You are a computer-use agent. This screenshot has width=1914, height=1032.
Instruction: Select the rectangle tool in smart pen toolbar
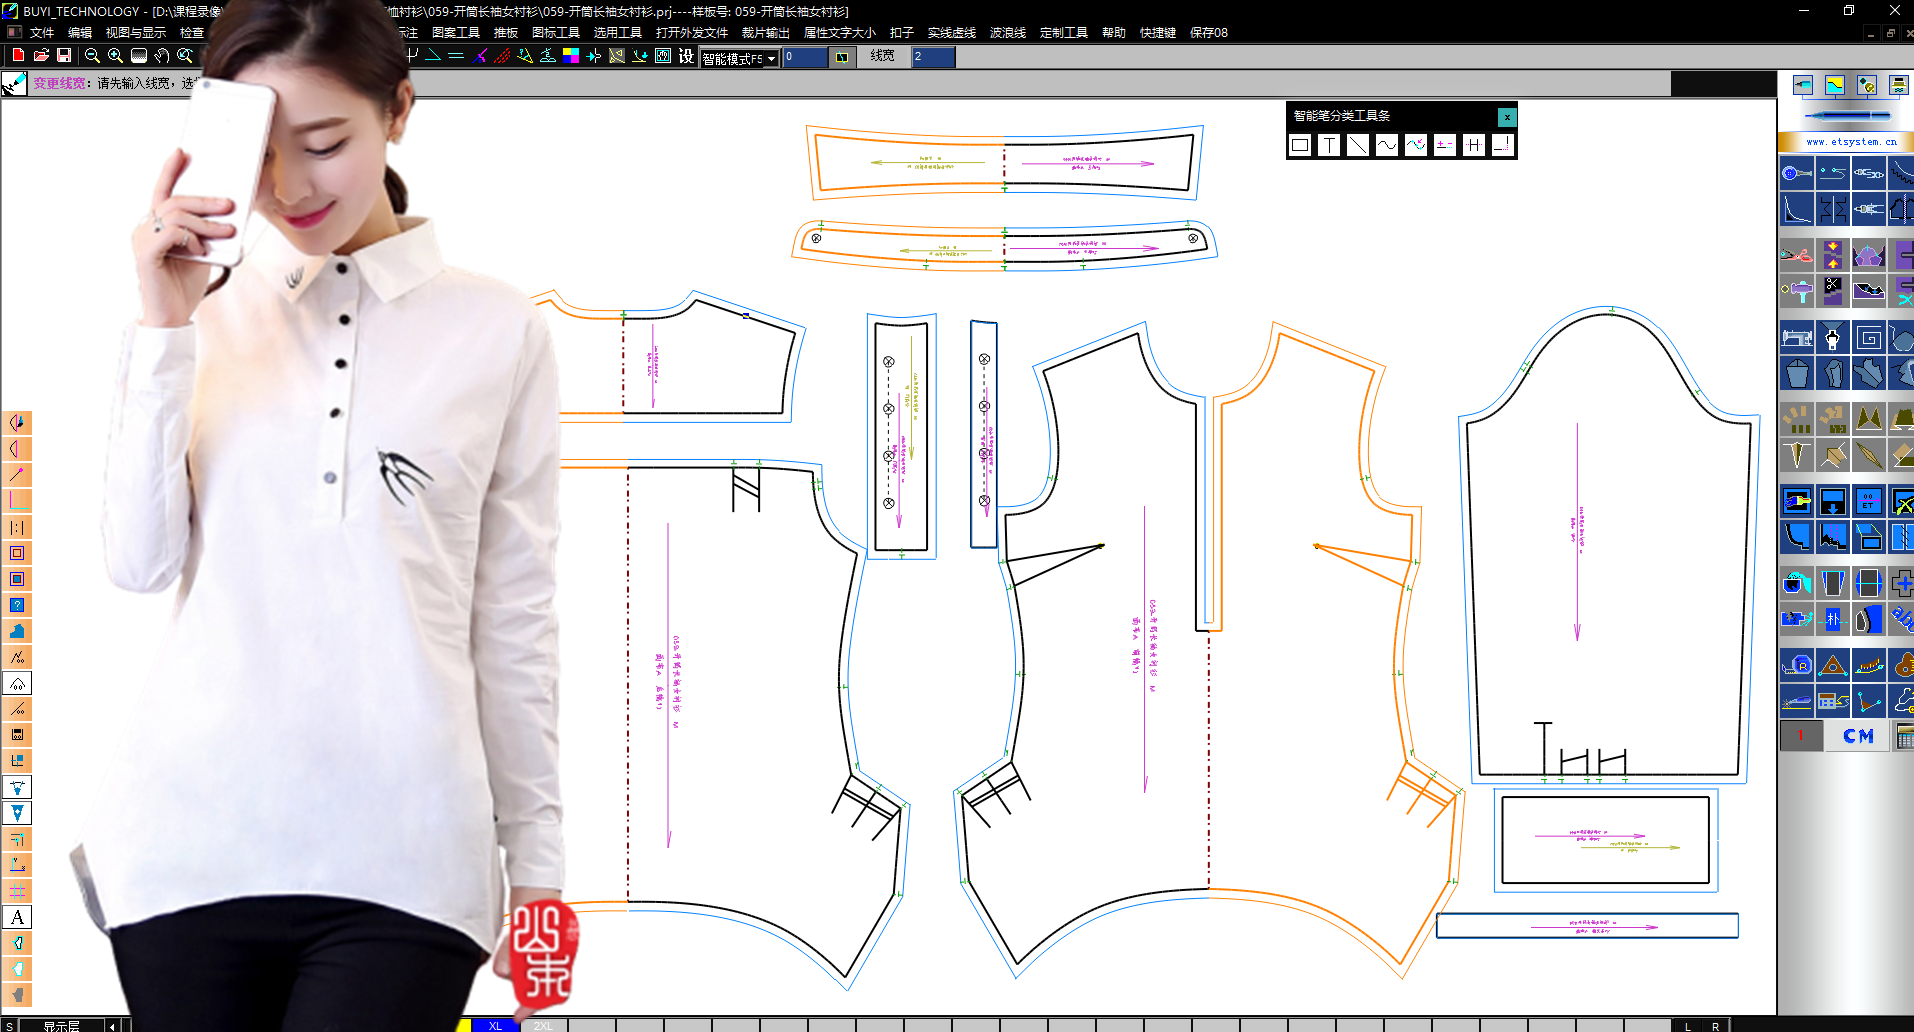(x=1300, y=145)
